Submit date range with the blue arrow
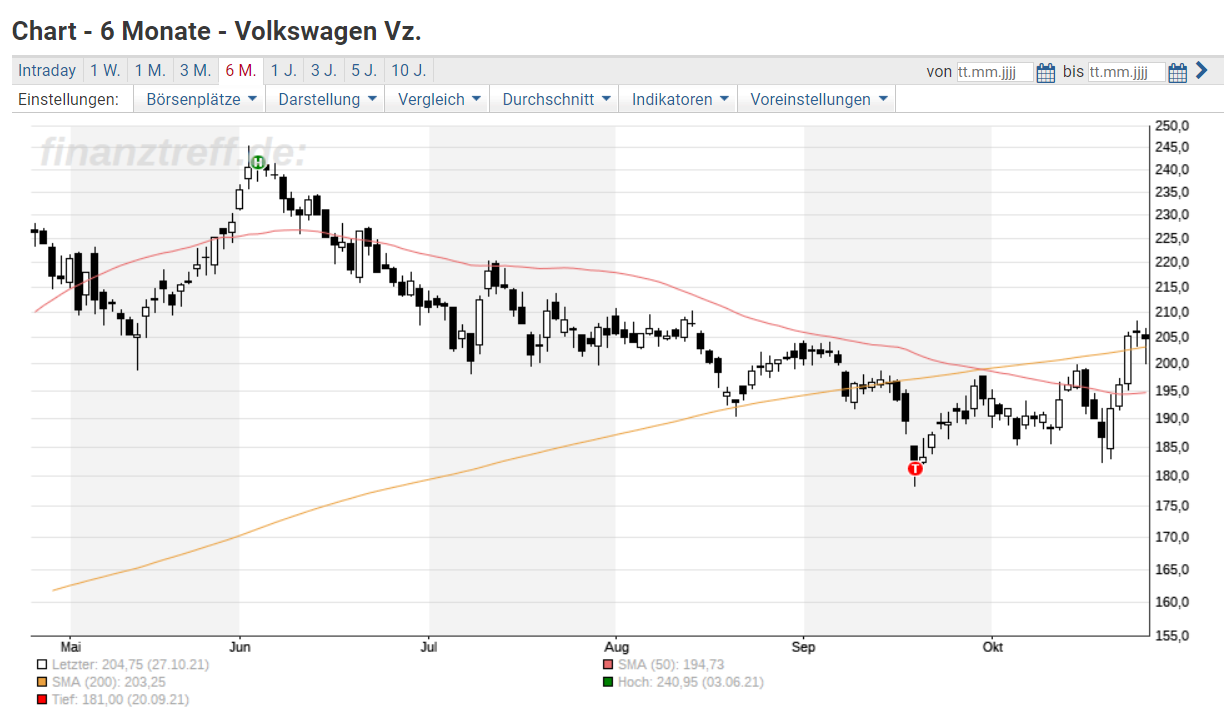The height and width of the screenshot is (716, 1232). (x=1202, y=70)
